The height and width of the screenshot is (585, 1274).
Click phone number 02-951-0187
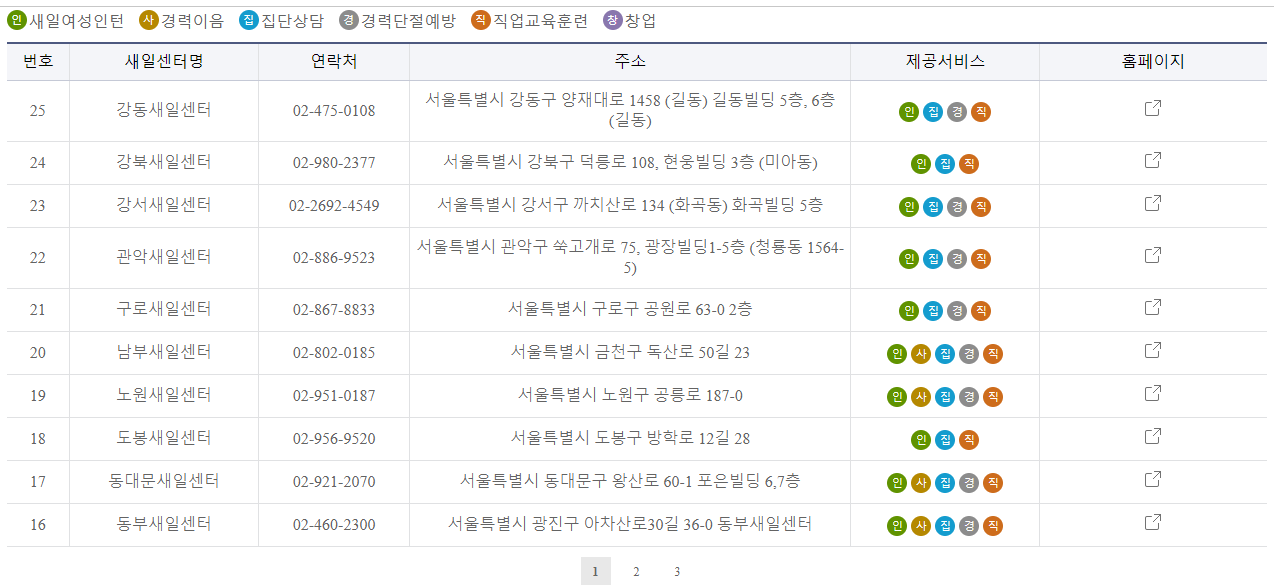334,396
